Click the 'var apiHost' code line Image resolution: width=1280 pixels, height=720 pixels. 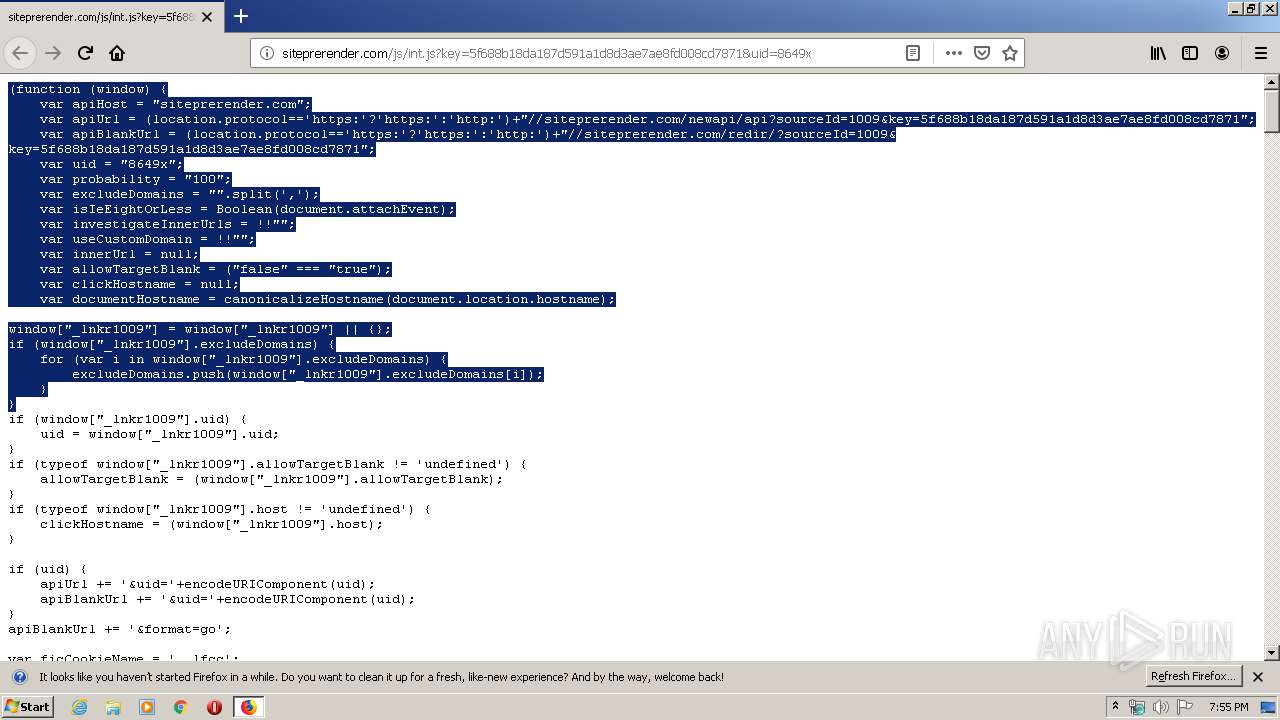click(176, 104)
